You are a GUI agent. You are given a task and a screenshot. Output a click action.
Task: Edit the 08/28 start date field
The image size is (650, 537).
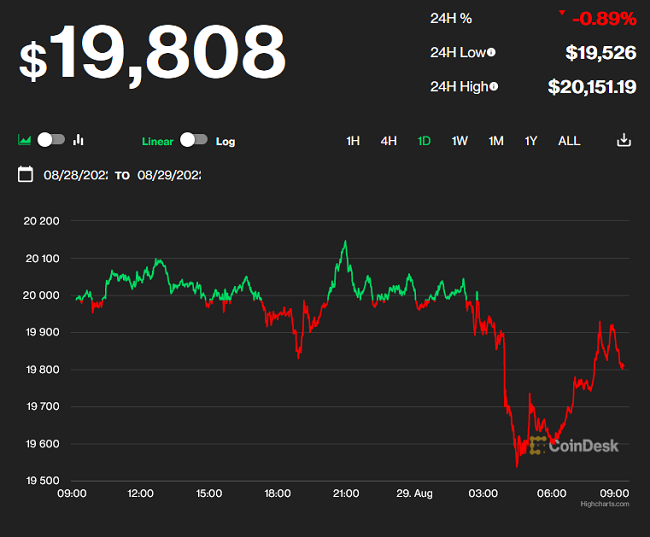coord(75,175)
